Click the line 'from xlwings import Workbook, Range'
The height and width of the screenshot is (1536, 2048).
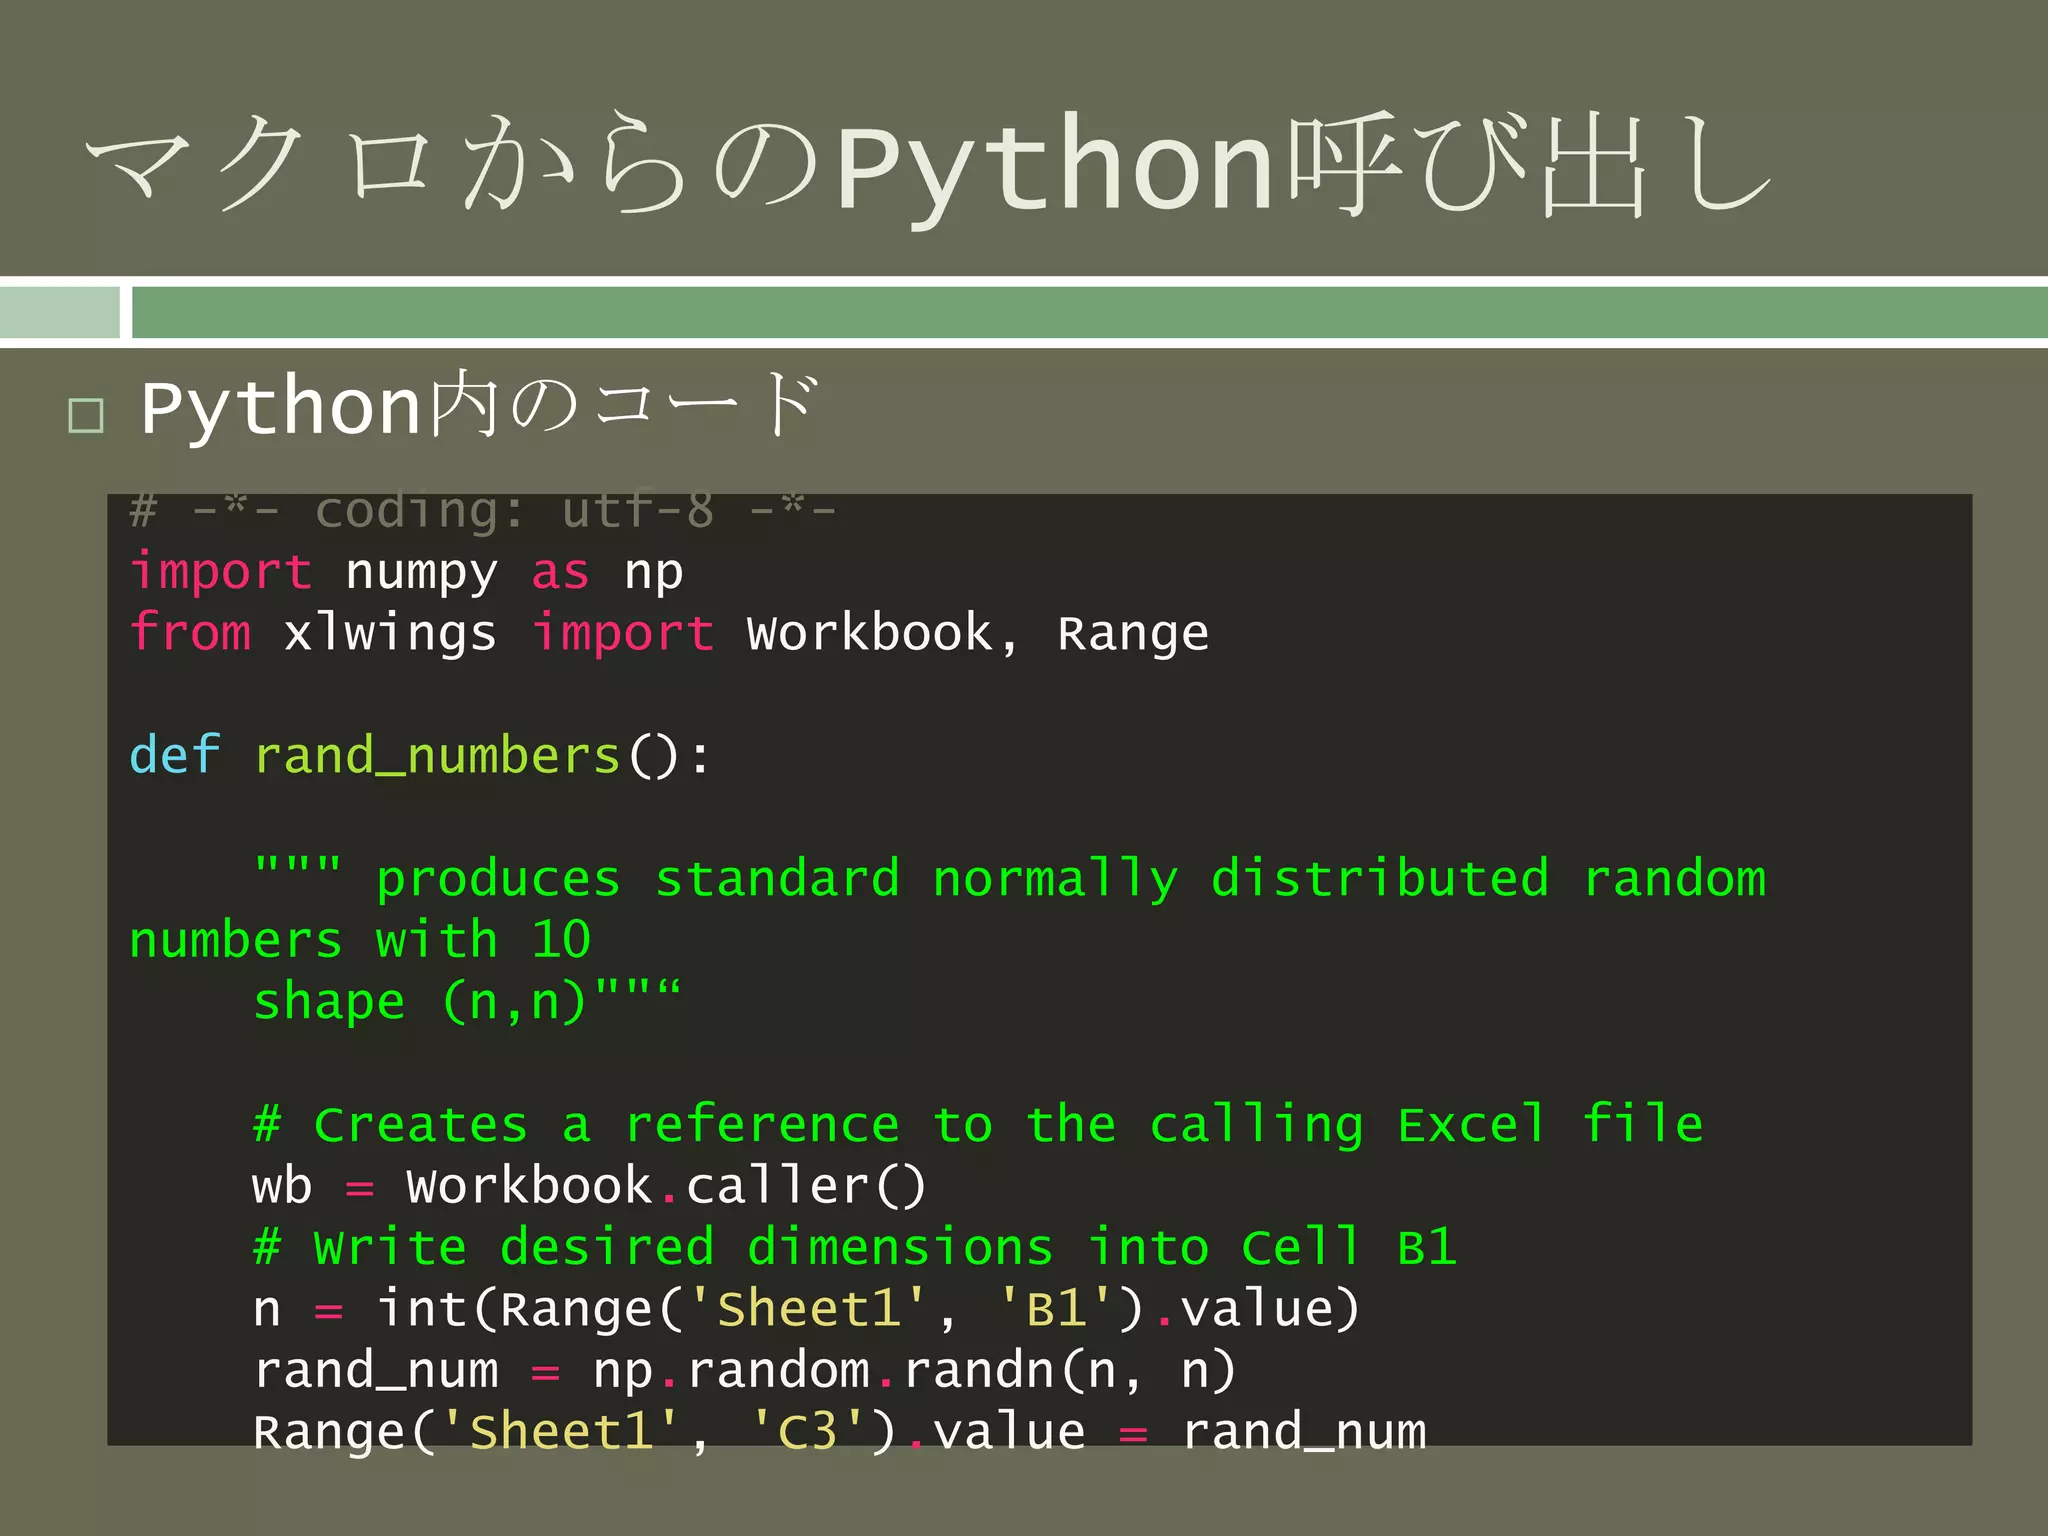pyautogui.click(x=669, y=634)
